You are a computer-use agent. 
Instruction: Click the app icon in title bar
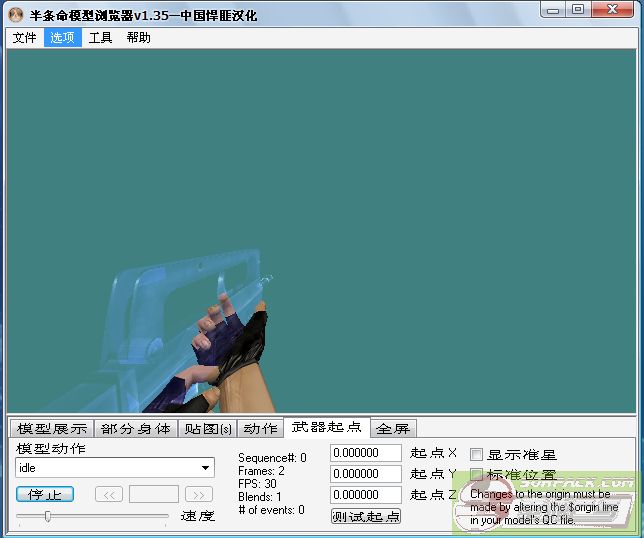coord(17,15)
